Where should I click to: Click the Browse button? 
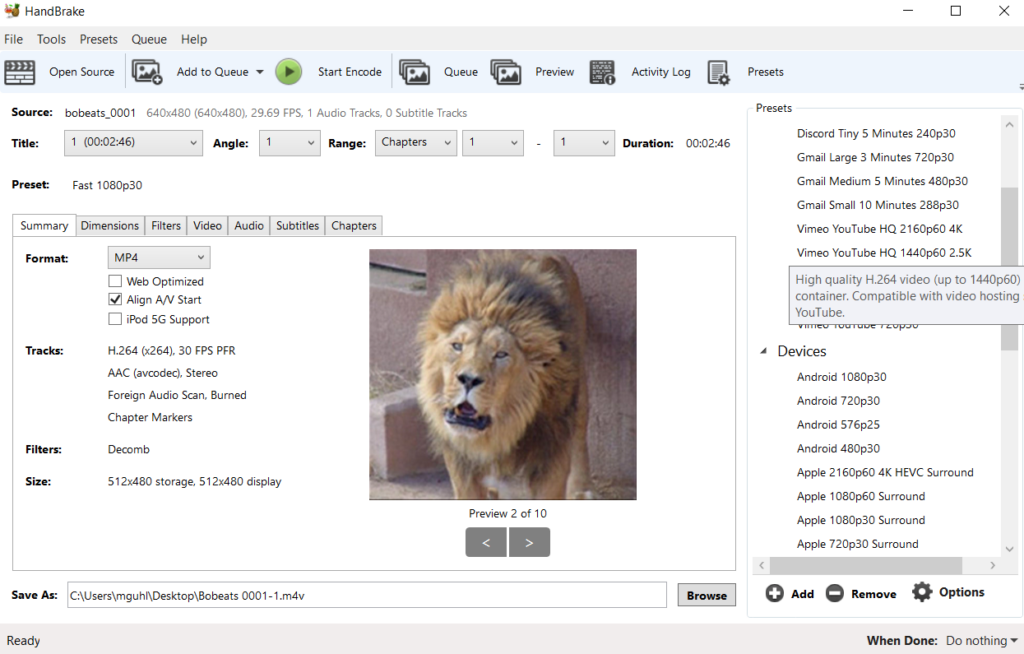tap(706, 595)
